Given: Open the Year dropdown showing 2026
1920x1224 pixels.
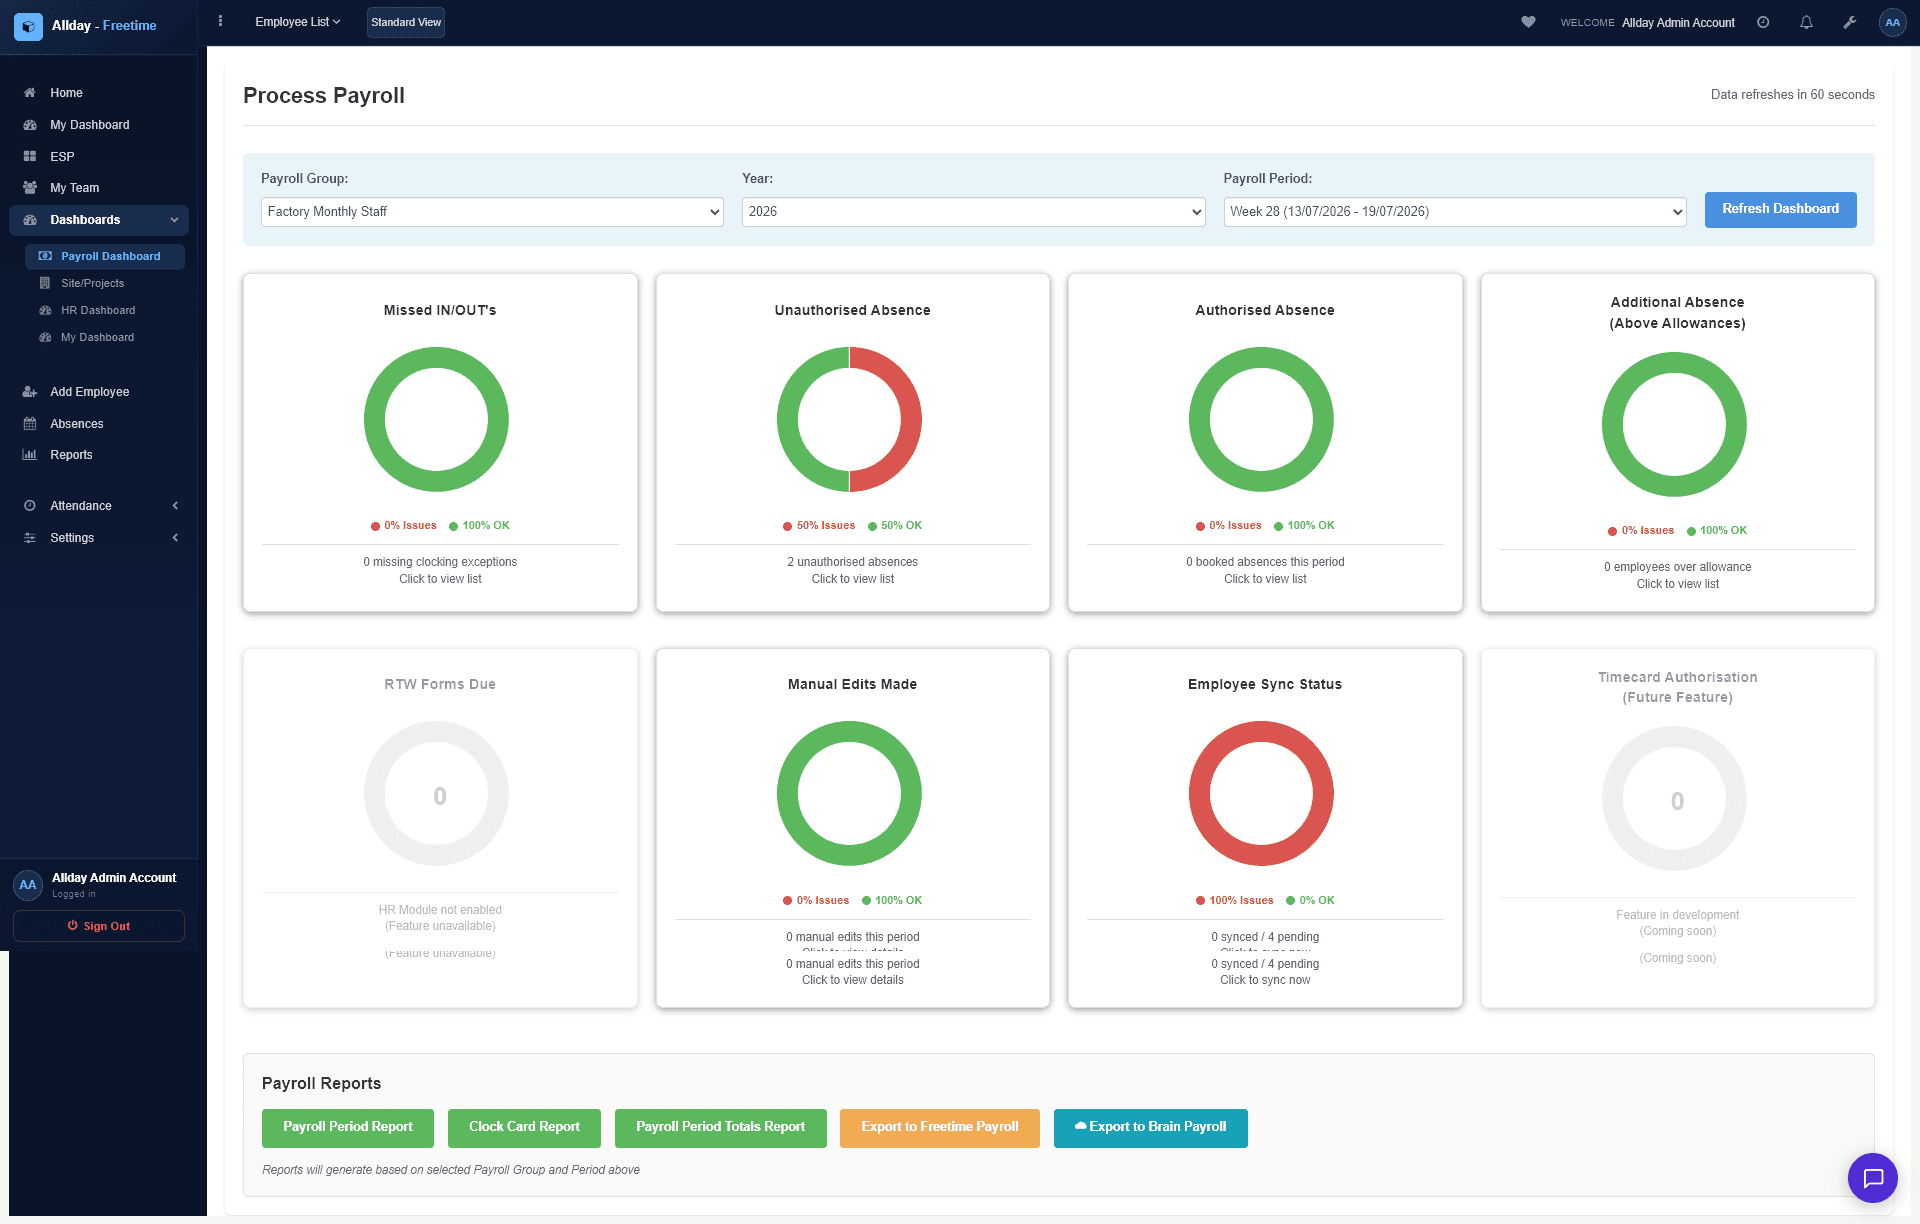Looking at the screenshot, I should pos(973,212).
